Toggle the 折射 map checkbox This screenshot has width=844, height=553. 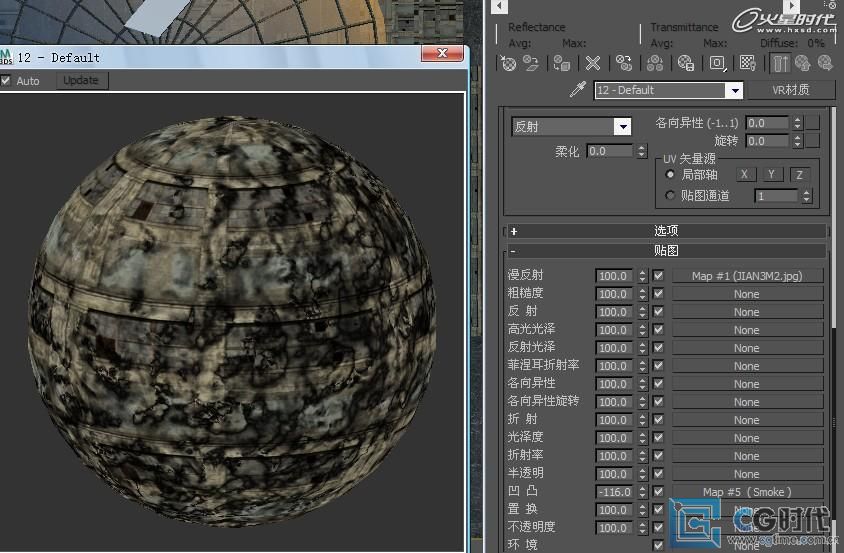click(x=658, y=419)
